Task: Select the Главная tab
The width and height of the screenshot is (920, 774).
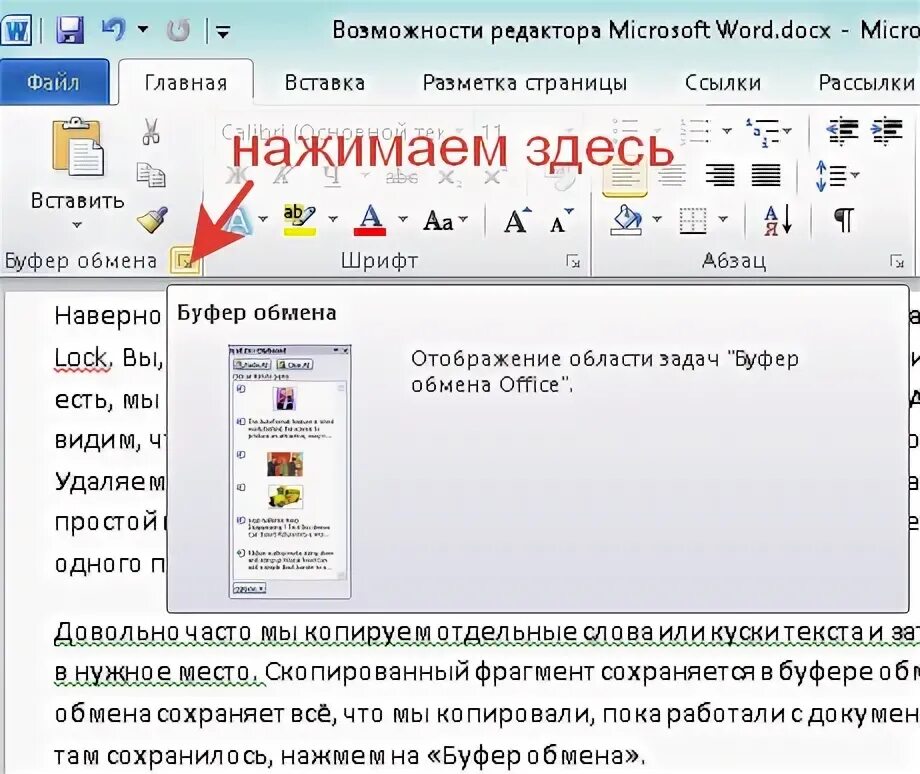Action: (186, 83)
